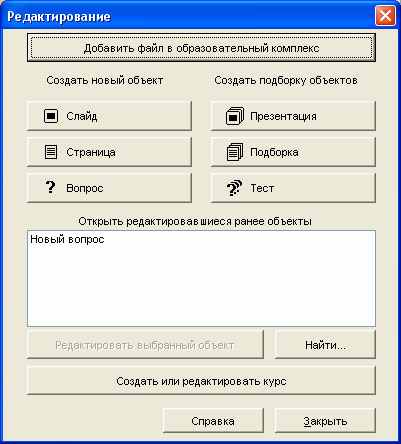Click Редактировать выбранный объект button
The image size is (401, 444).
coord(145,345)
